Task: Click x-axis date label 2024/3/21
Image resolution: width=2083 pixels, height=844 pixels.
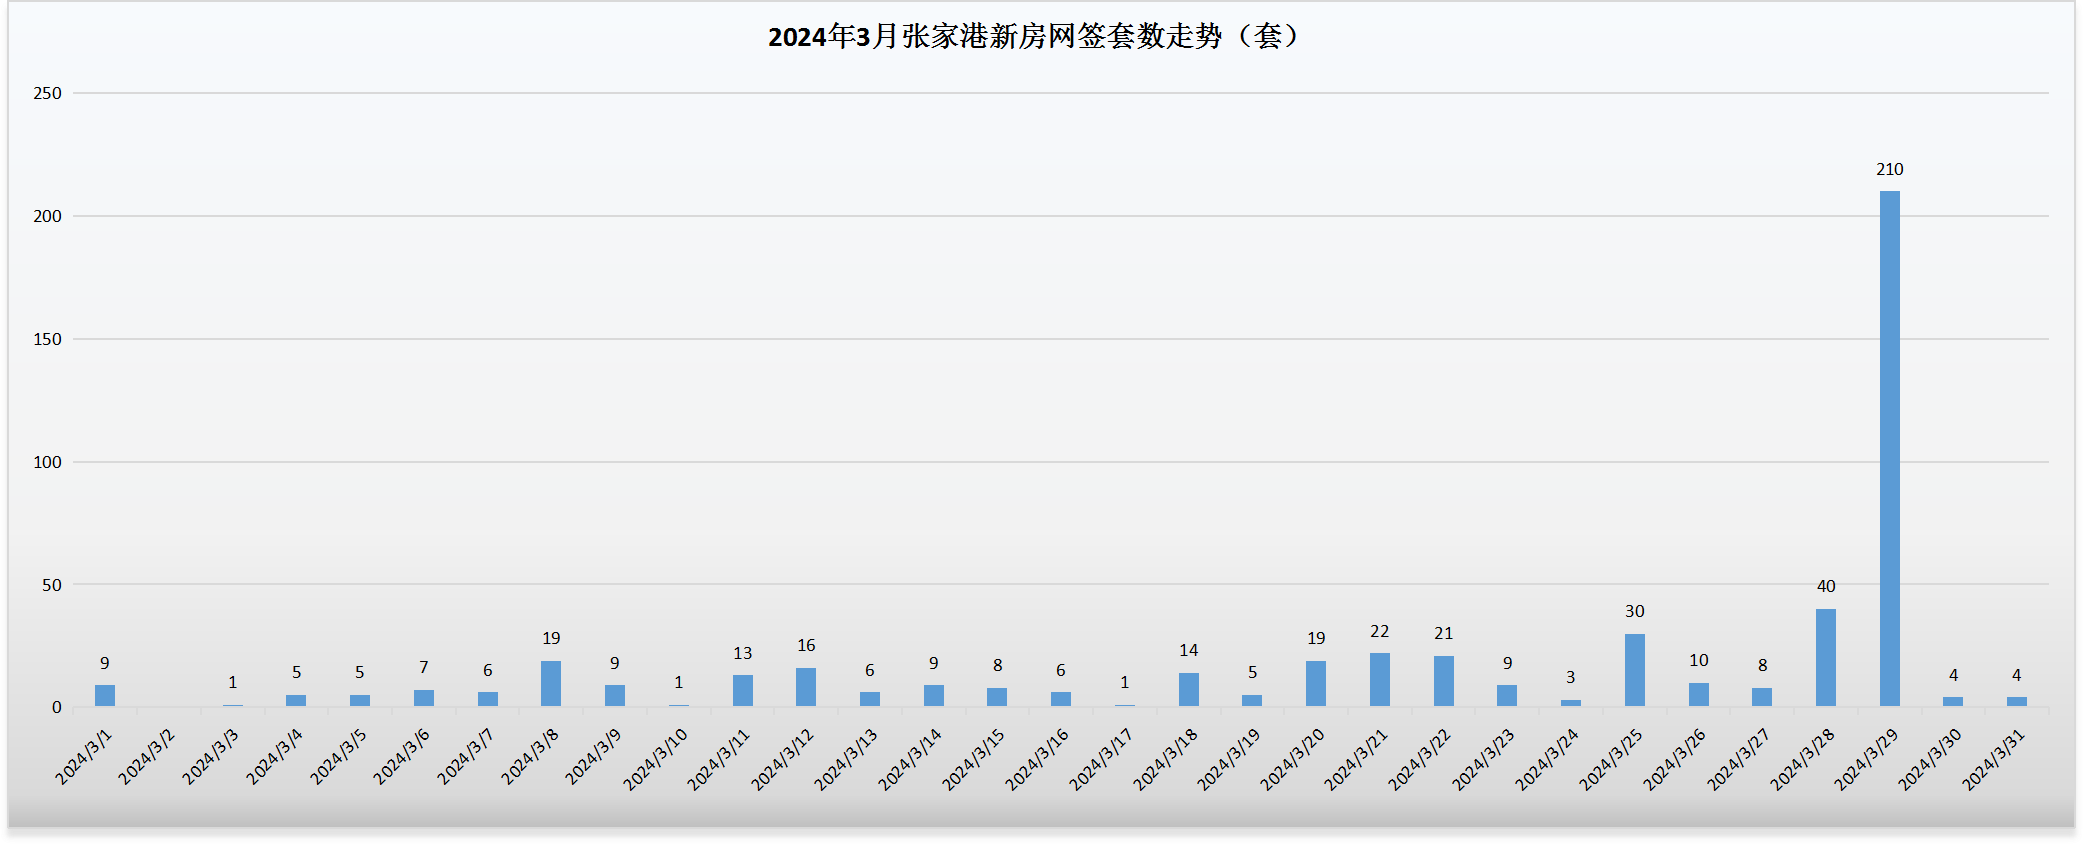Action: [1357, 759]
